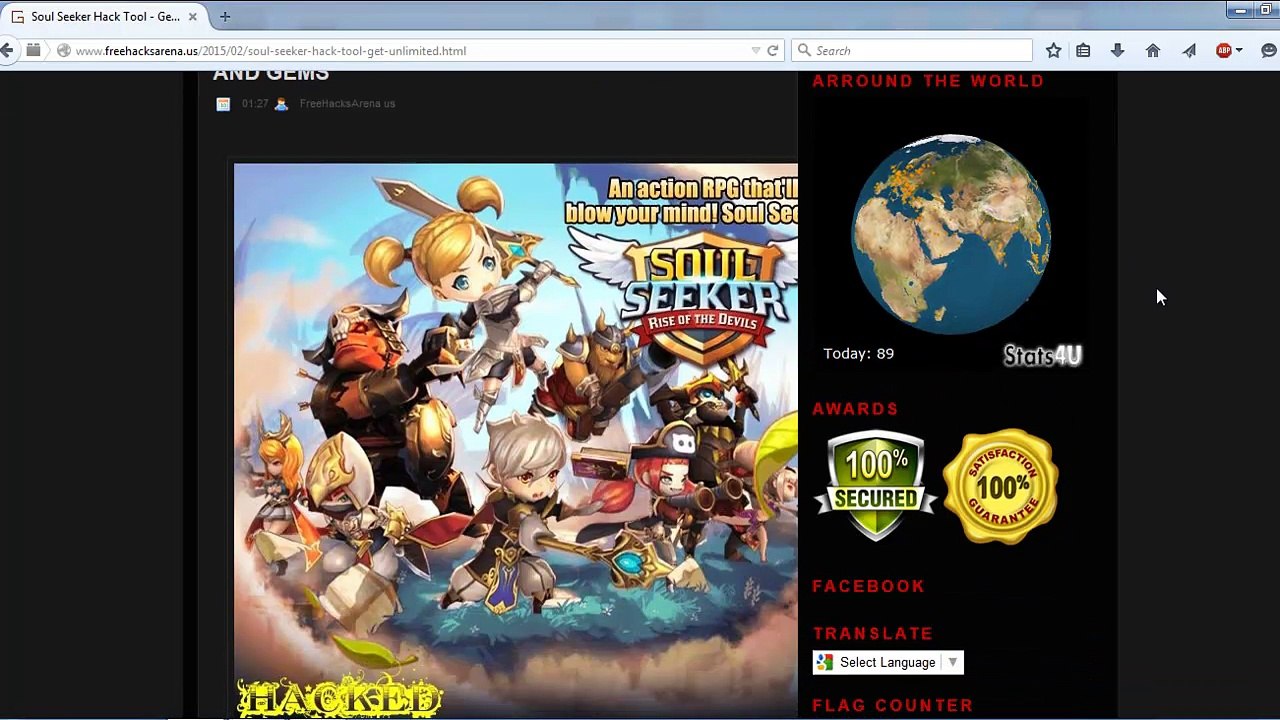Click the 100% Satisfaction Guarantee gold badge
Screen dimensions: 1280x720
1001,487
